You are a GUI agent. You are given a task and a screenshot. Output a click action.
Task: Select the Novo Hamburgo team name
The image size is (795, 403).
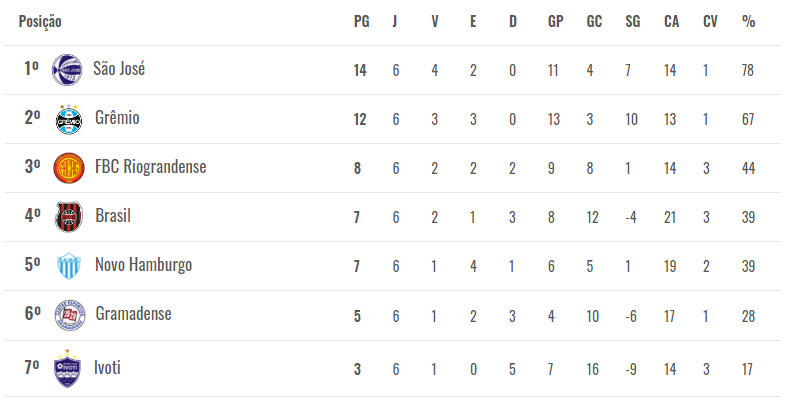(143, 265)
